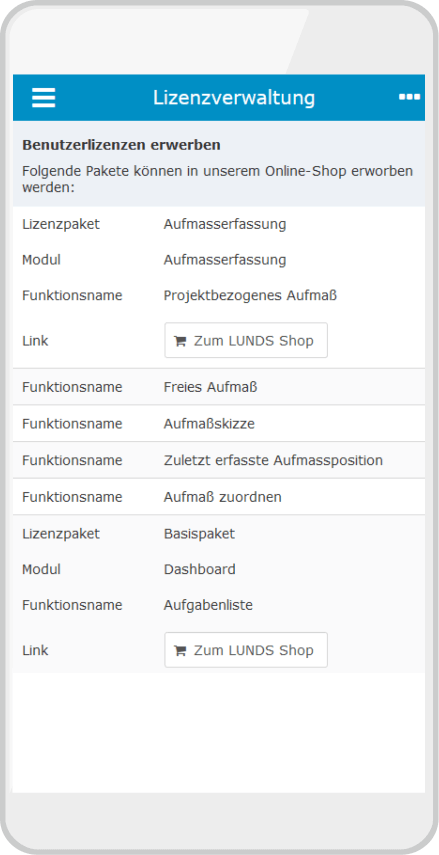
Task: Click Aufmasserfassung license package value
Action: pyautogui.click(x=225, y=224)
